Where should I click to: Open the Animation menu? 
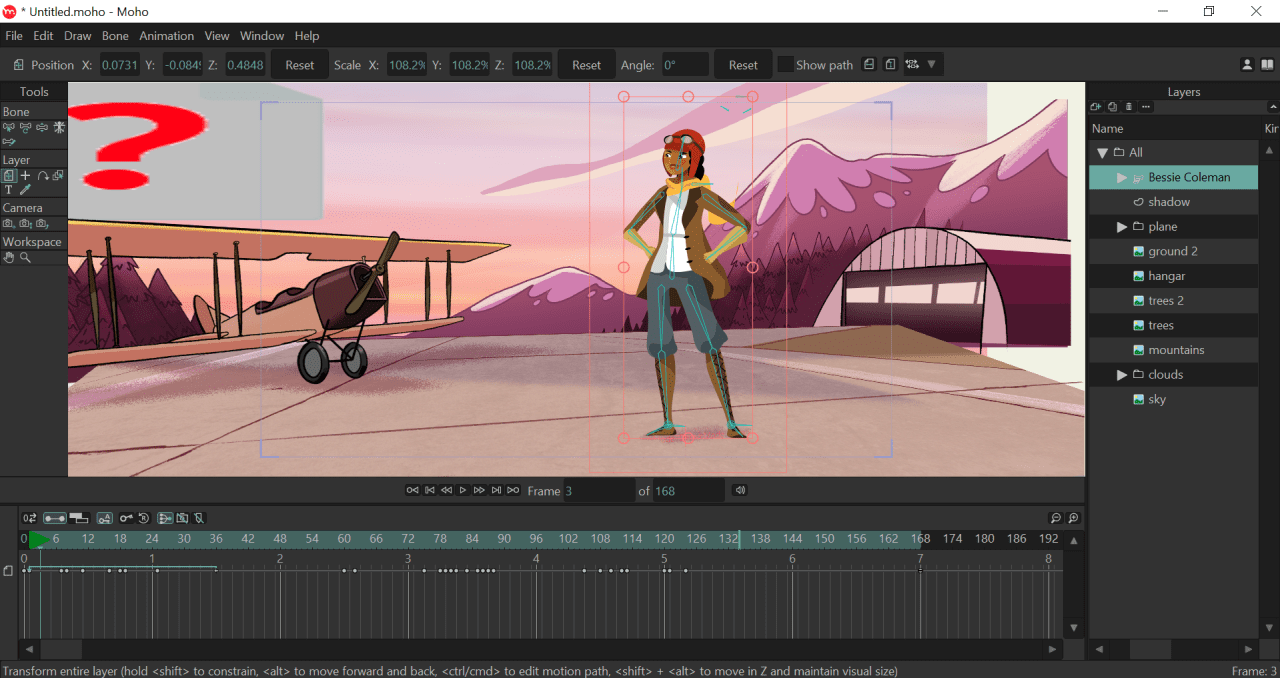pos(166,35)
